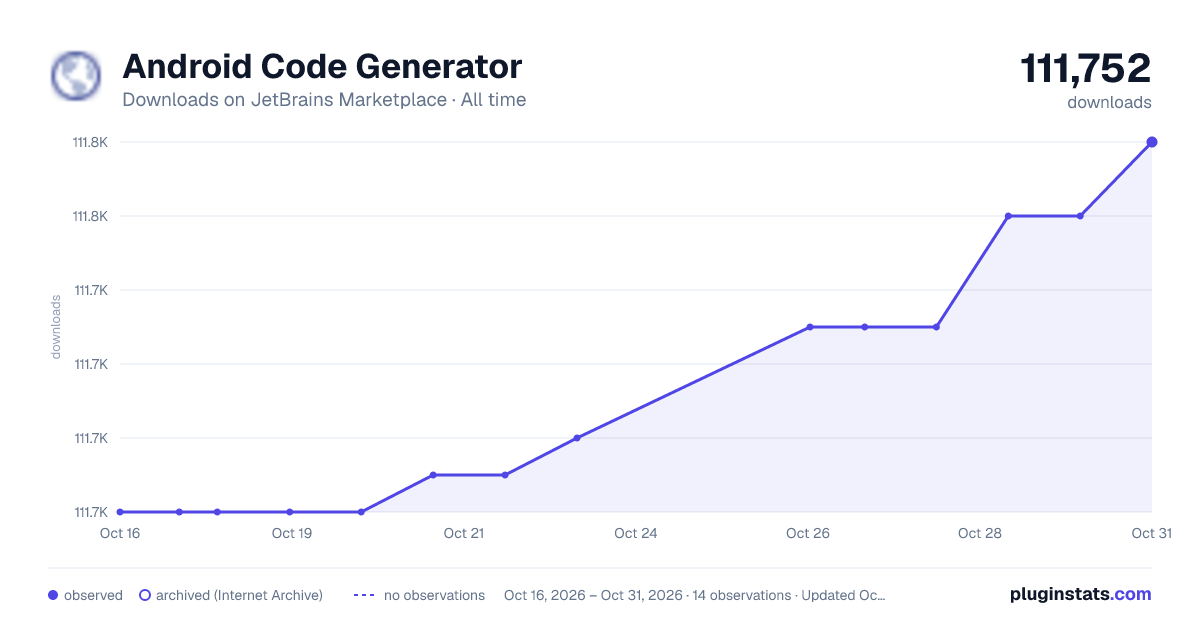
Task: Click the no observations legend label
Action: point(434,595)
